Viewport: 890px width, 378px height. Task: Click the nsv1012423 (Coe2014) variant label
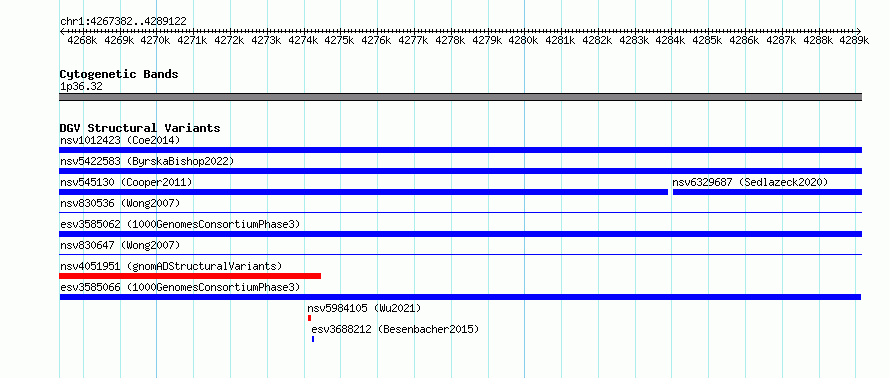click(120, 140)
